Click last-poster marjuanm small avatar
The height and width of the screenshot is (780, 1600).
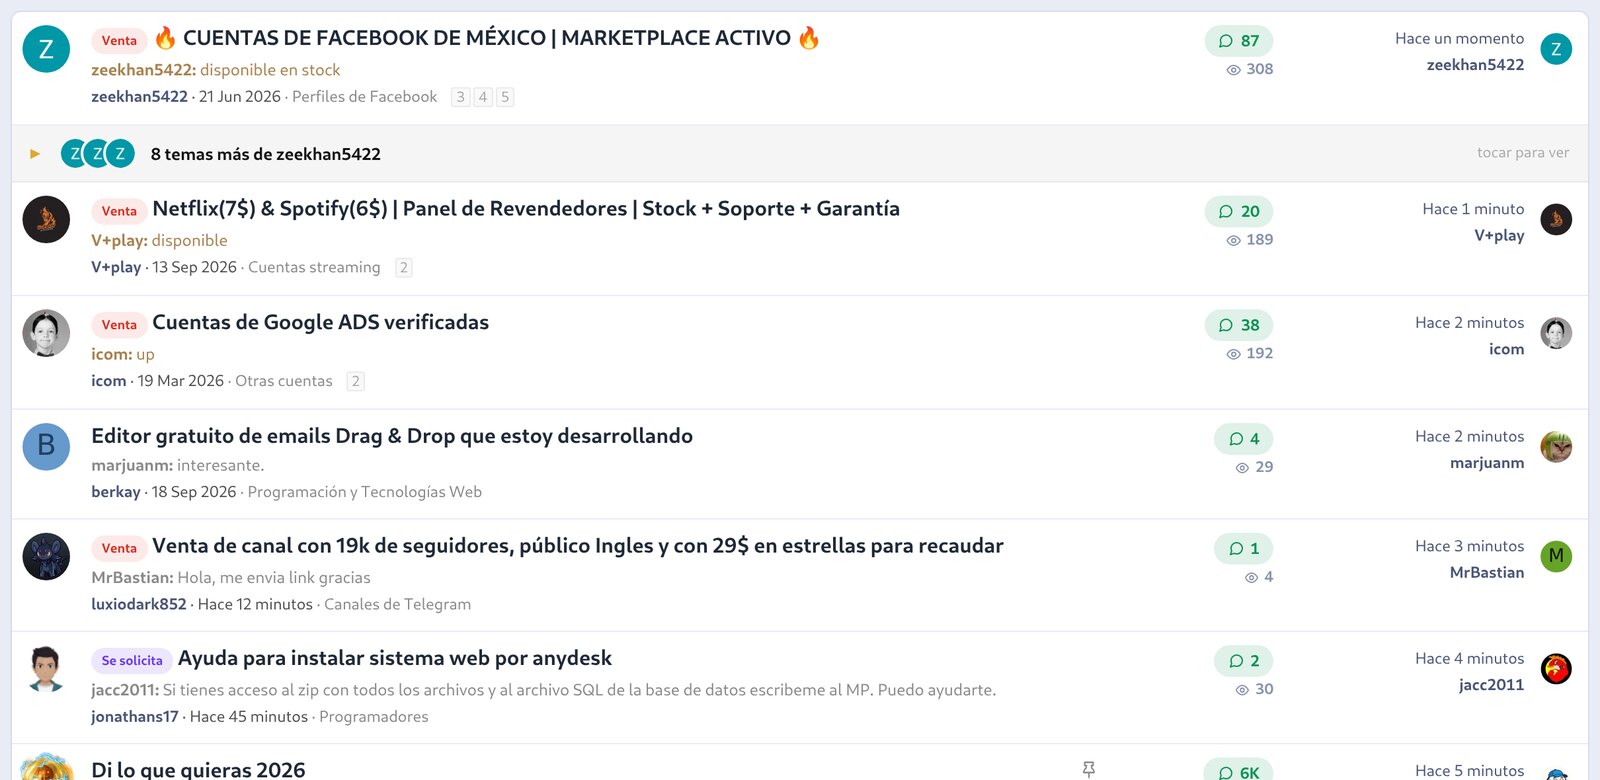click(x=1556, y=447)
